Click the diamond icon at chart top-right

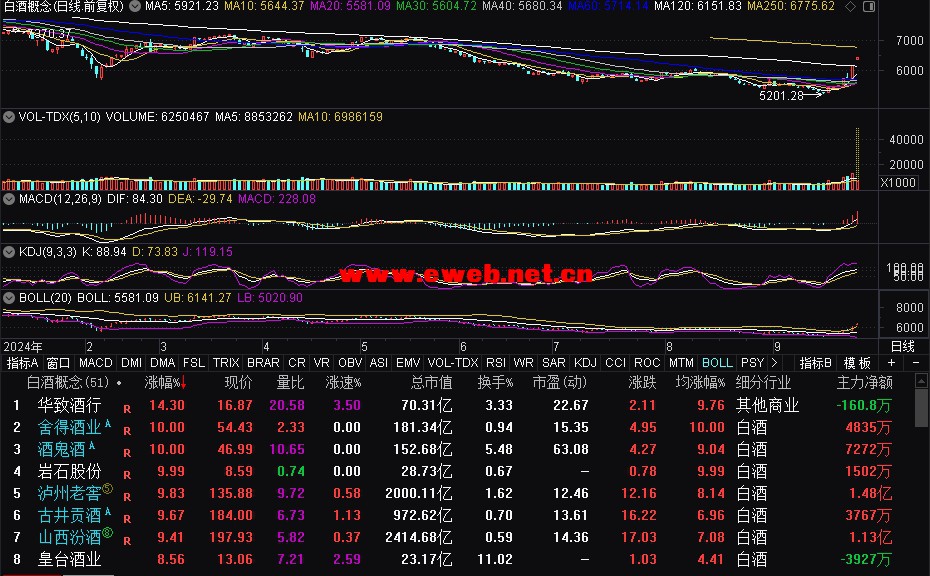click(x=851, y=7)
